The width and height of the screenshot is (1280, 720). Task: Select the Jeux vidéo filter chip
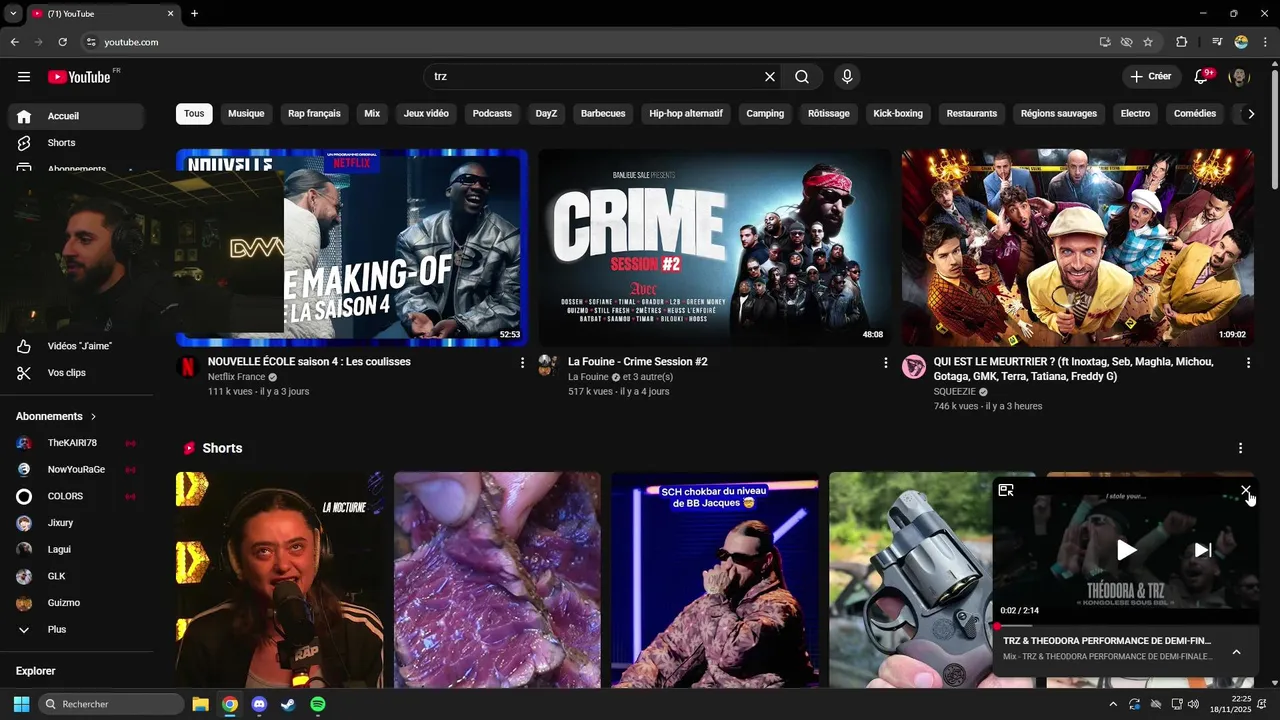[426, 114]
